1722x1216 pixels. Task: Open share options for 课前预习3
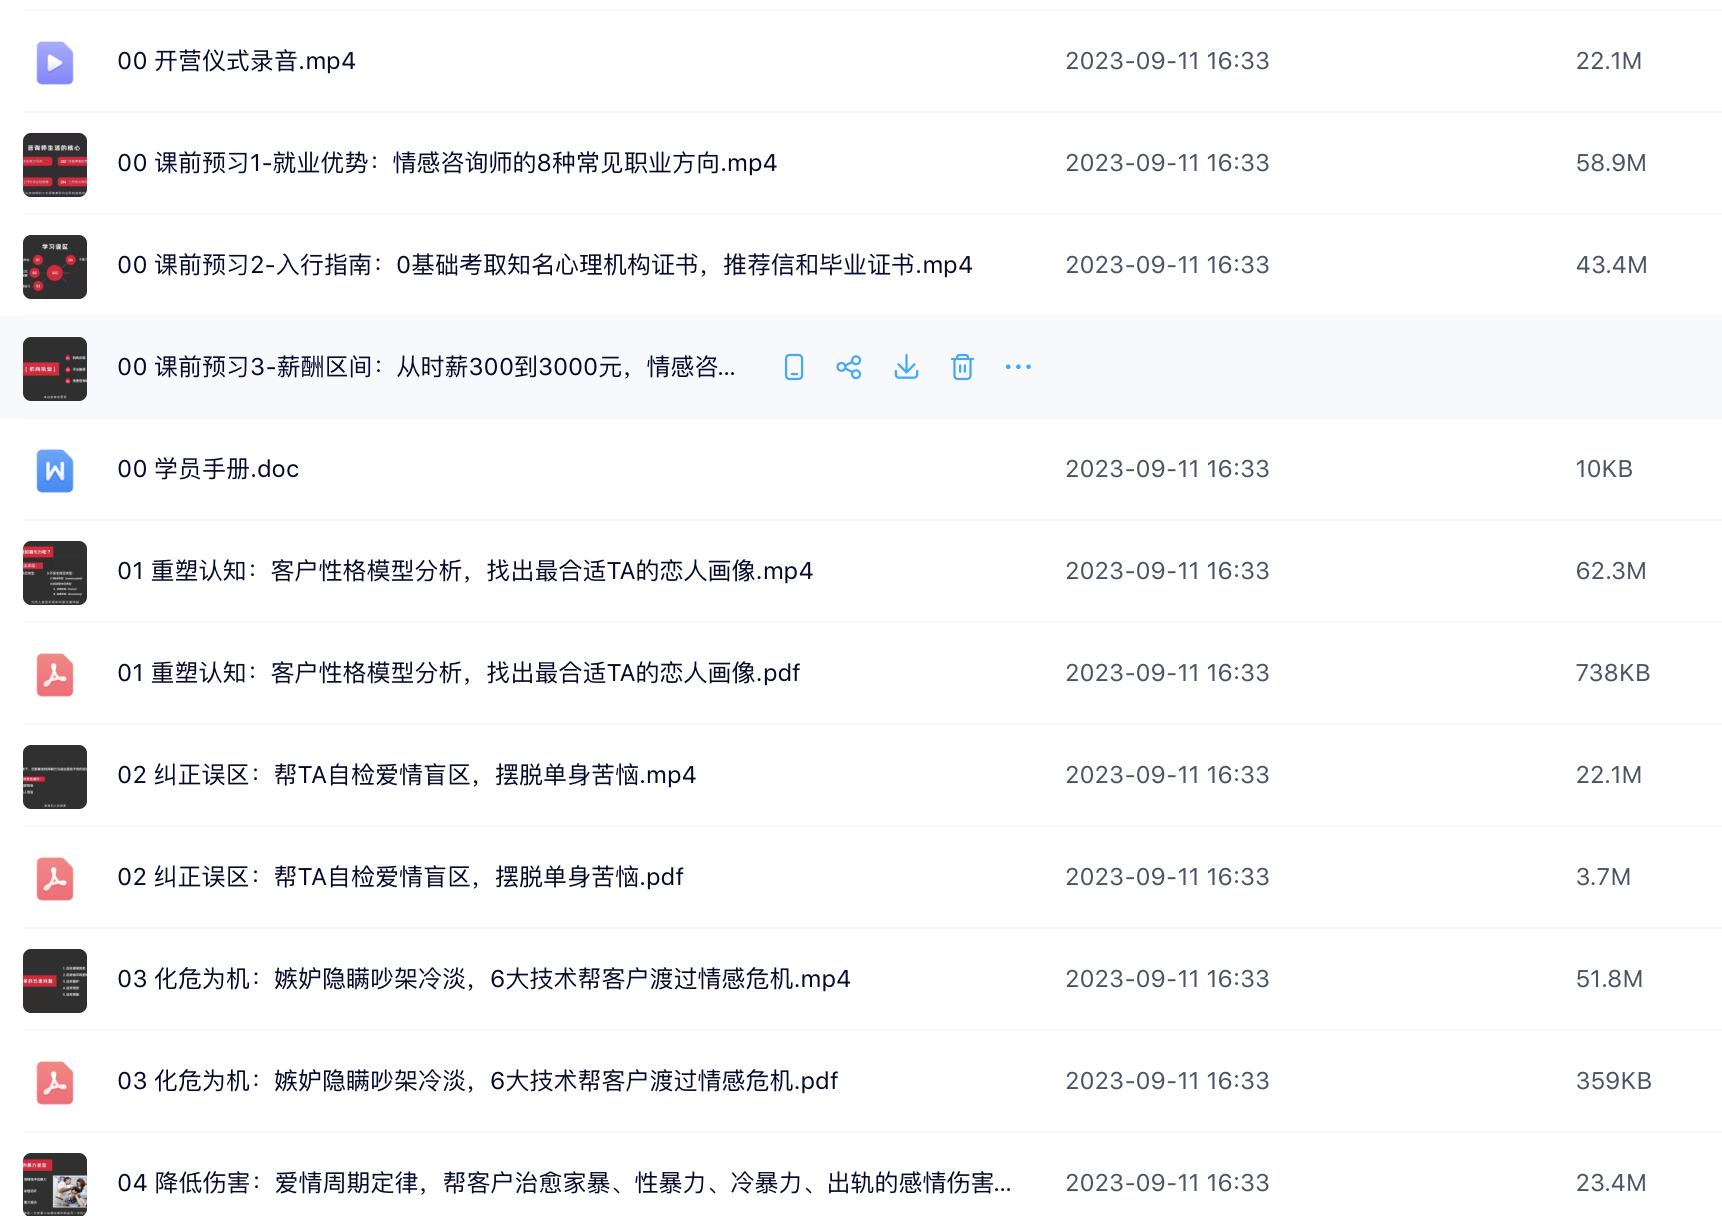coord(849,367)
